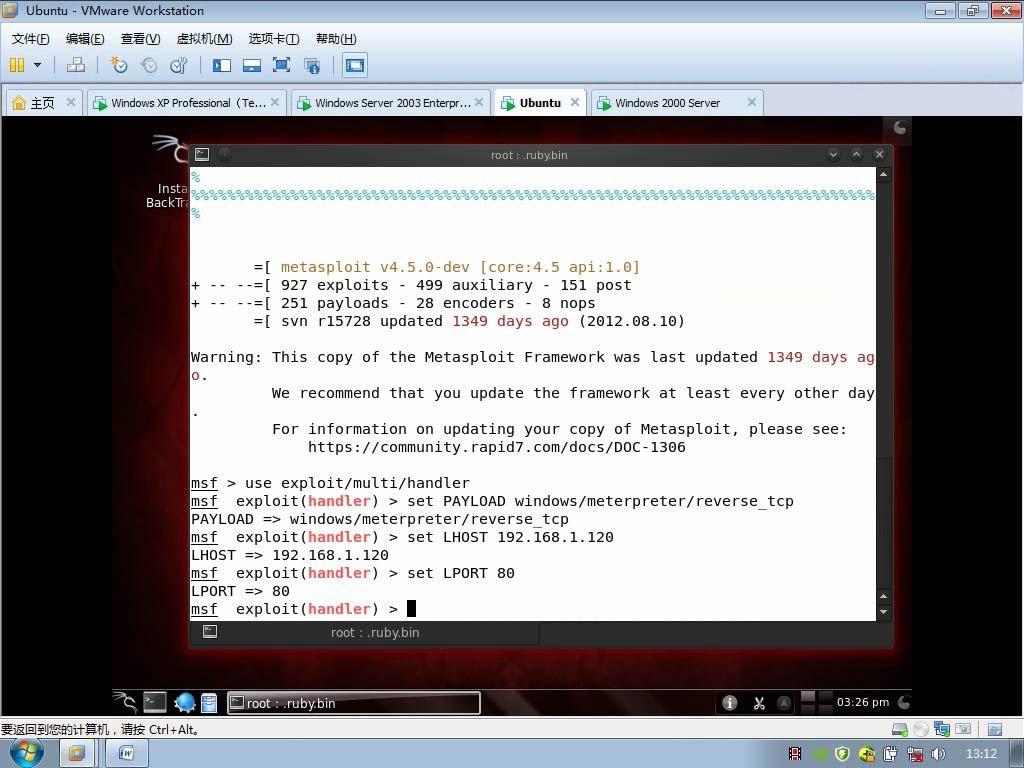Click the round titlebar button beside the terminal menu icon
The width and height of the screenshot is (1024, 768).
point(224,155)
